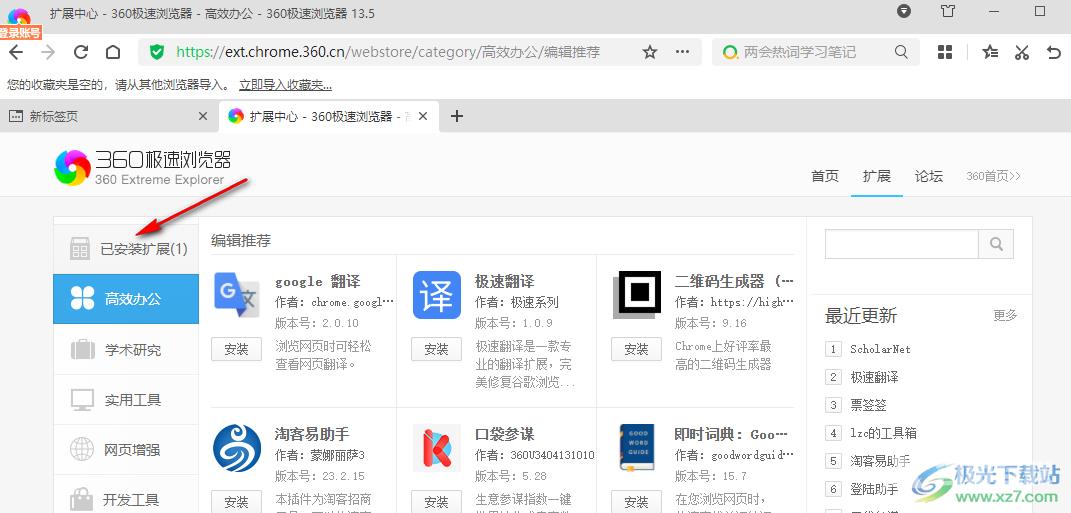Click the 淘客易助手 extension icon
Viewport: 1071px width, 513px height.
(236, 448)
